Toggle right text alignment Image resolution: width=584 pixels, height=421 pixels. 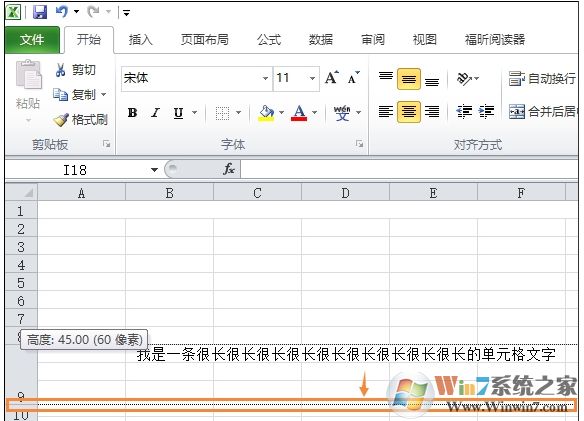[432, 111]
